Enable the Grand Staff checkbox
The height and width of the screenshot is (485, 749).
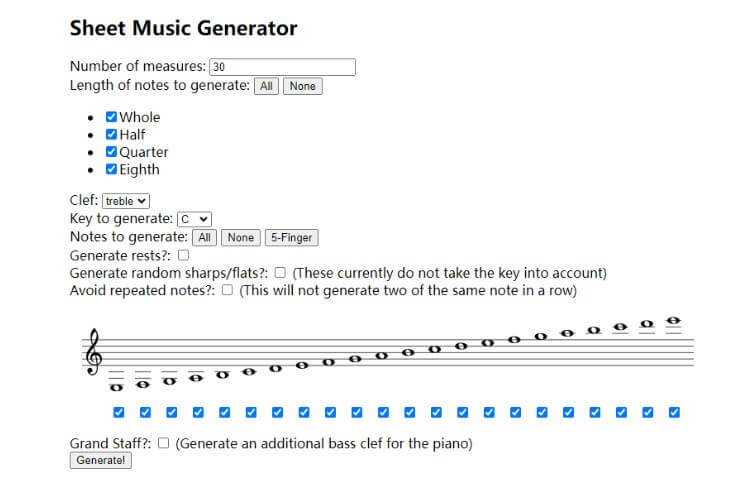point(164,443)
